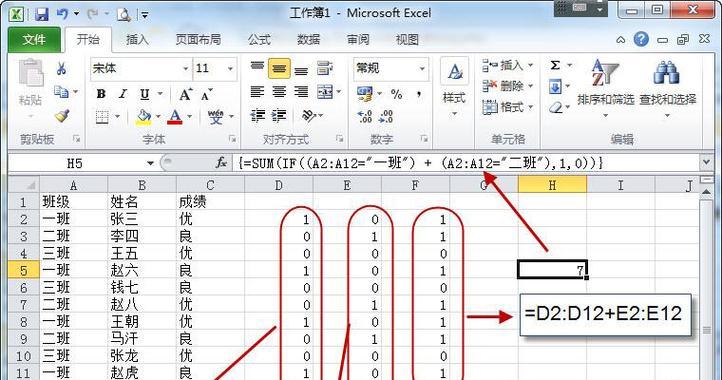Apply comma style number format
The image size is (722, 380).
(x=419, y=94)
